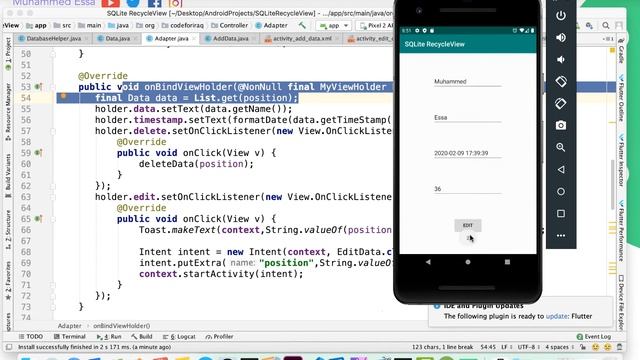Click the onBindViewHolder() breadcrumb below editor

click(x=122, y=326)
